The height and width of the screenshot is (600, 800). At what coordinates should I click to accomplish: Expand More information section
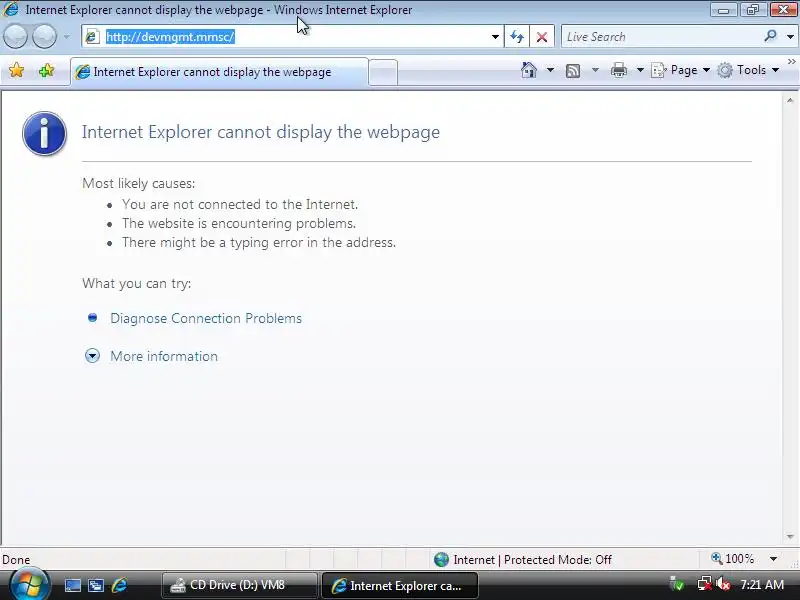coord(92,356)
